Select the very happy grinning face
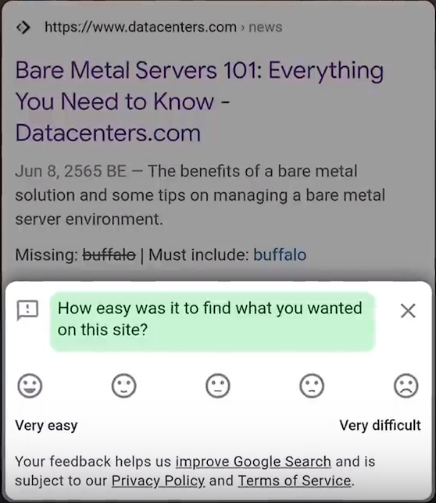Image resolution: width=436 pixels, height=503 pixels. (30, 386)
